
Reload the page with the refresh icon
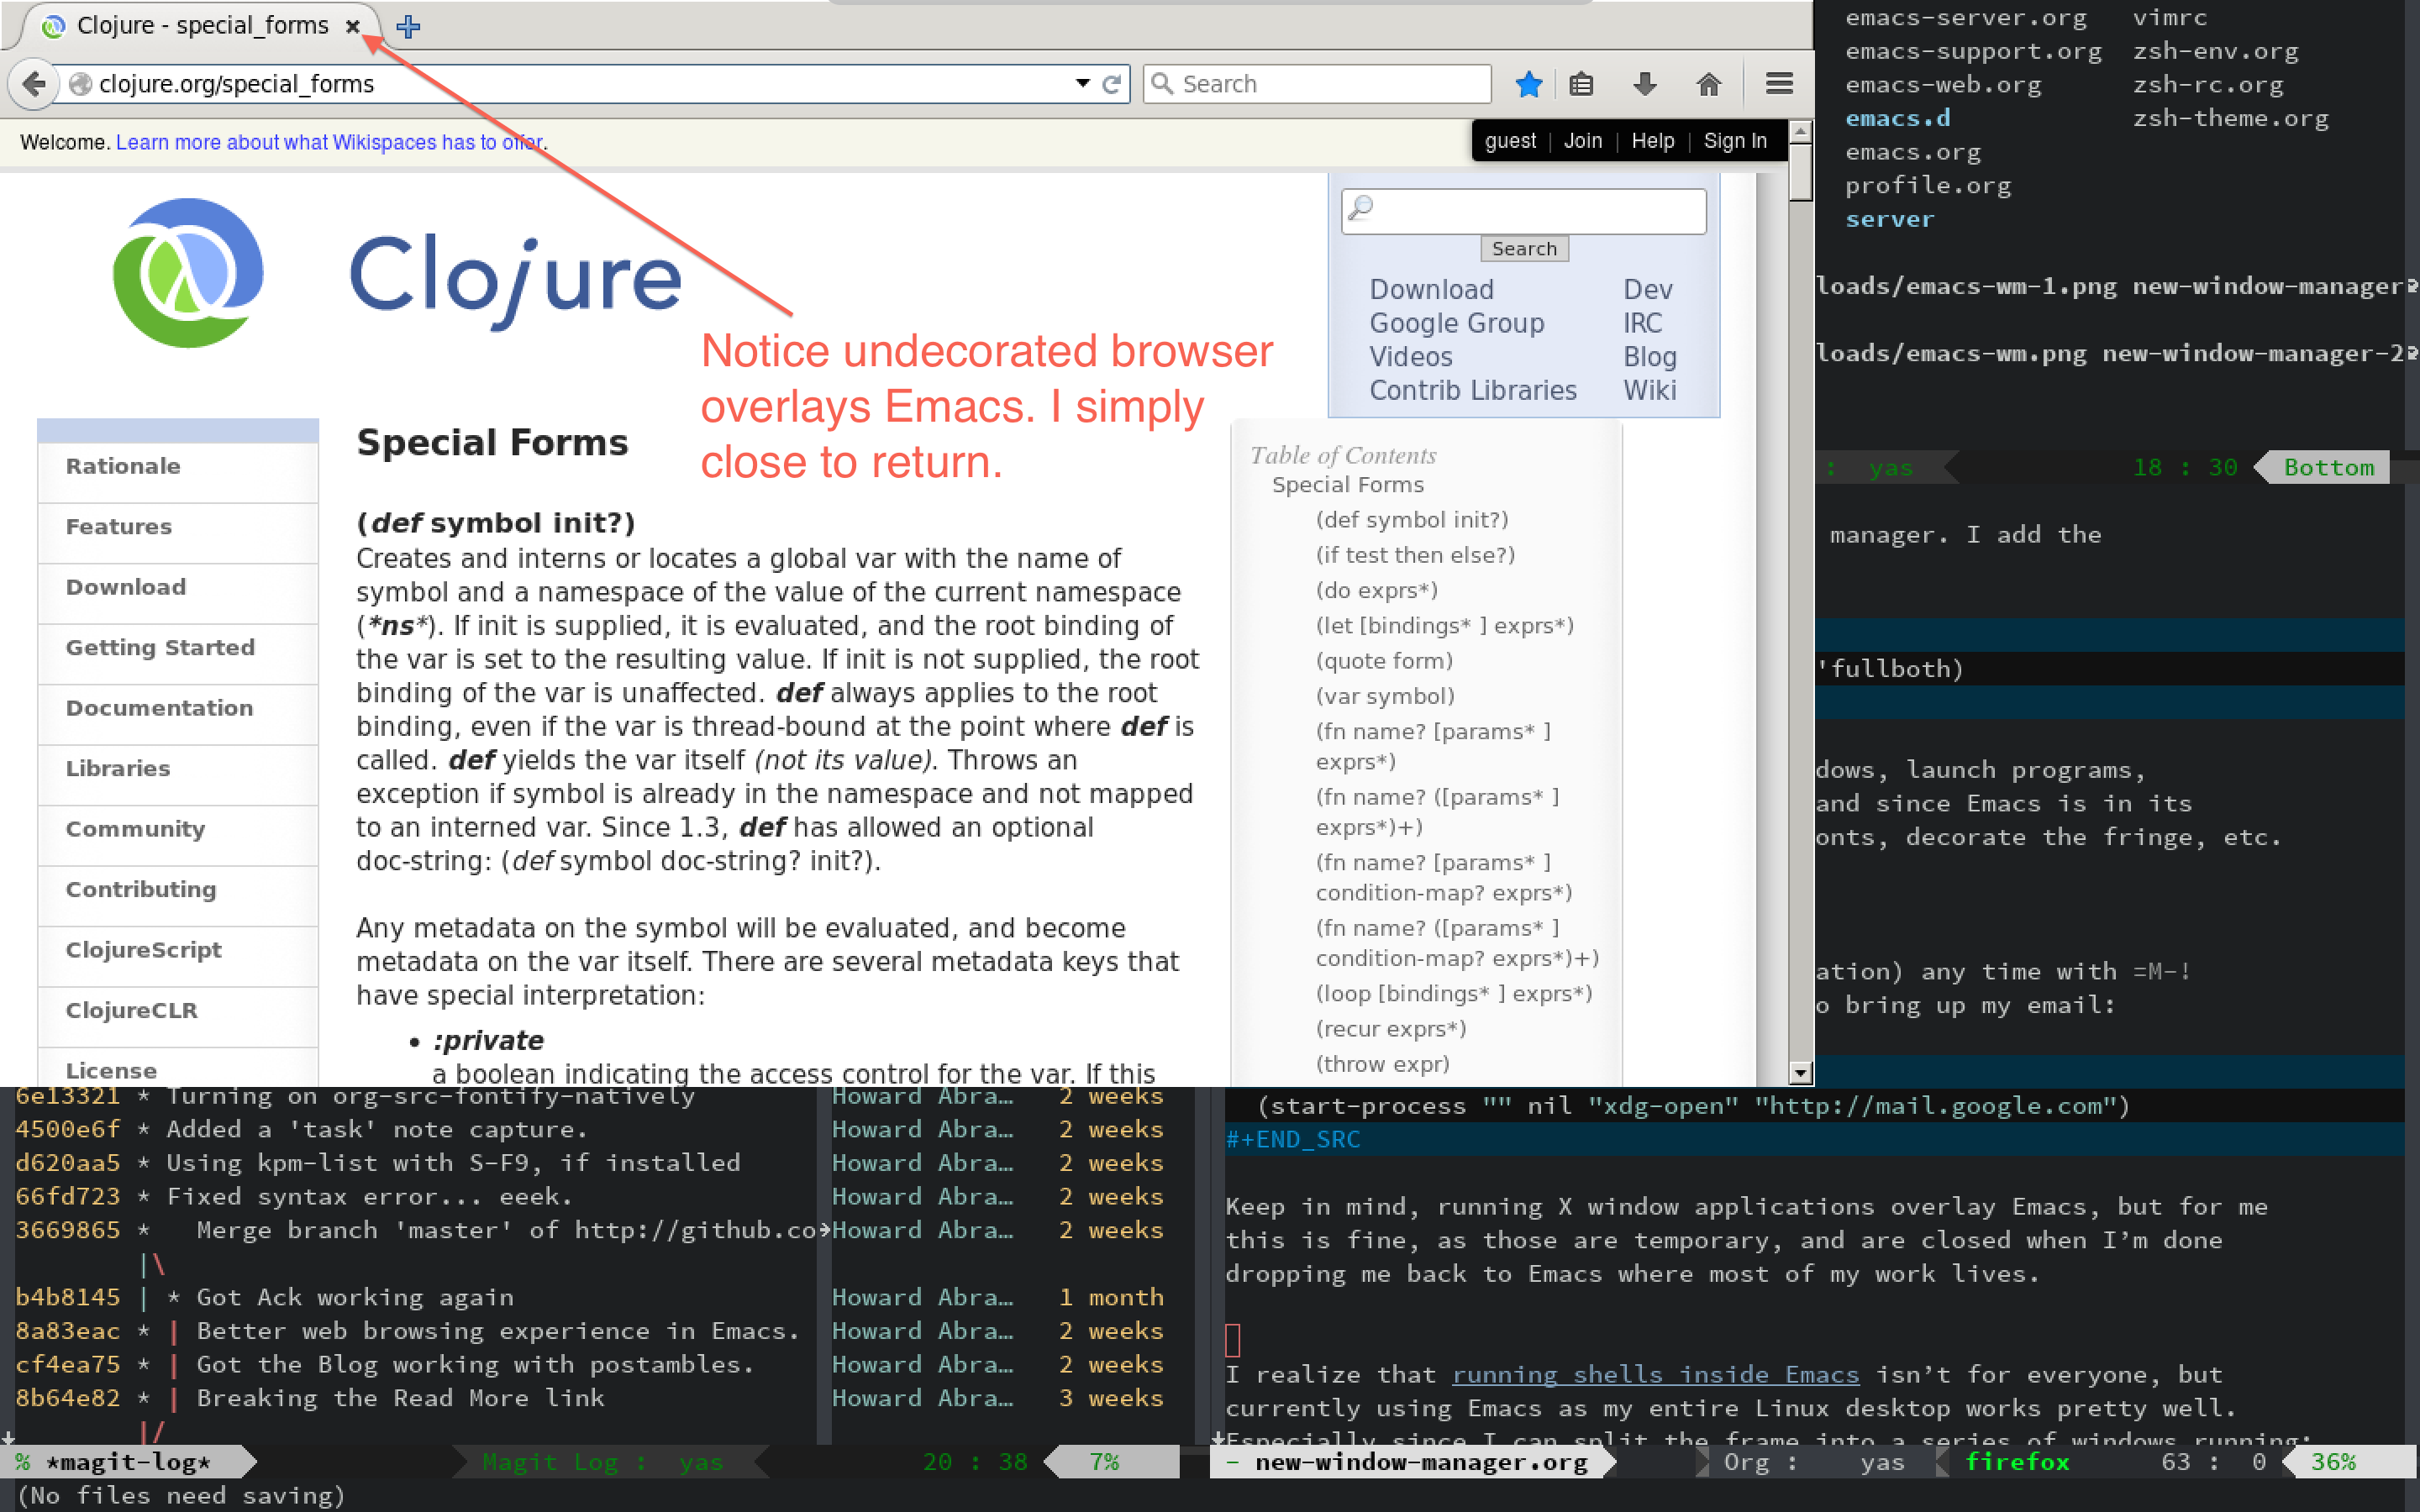pos(1111,84)
